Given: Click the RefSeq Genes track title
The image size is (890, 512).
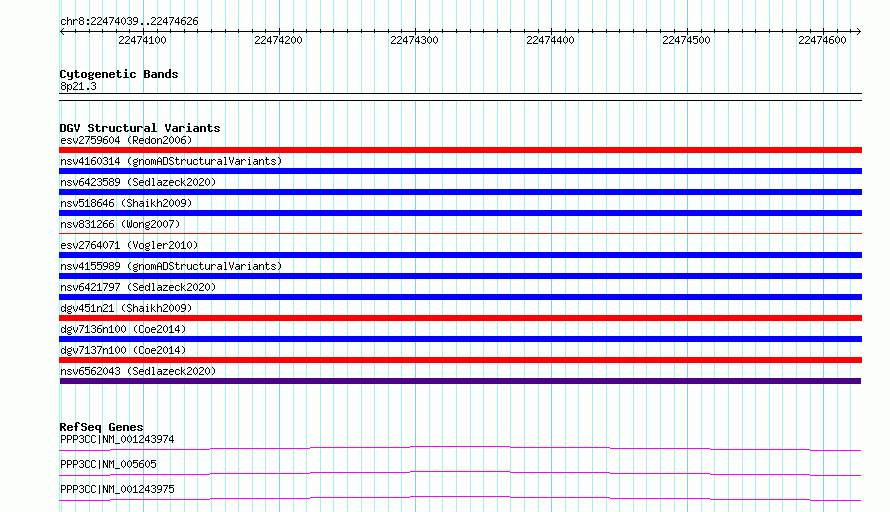Looking at the screenshot, I should point(101,427).
